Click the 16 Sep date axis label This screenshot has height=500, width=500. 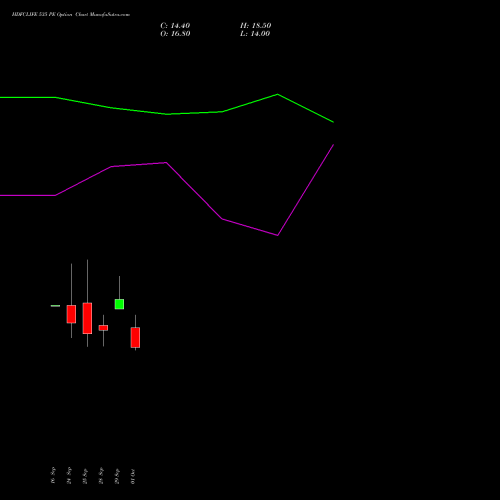tap(53, 475)
